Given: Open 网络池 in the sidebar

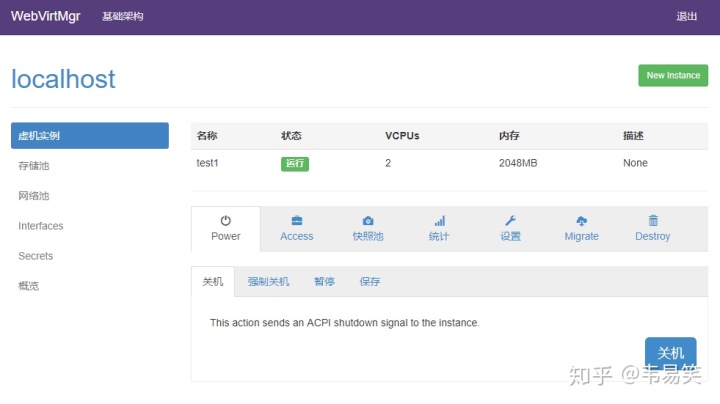Looking at the screenshot, I should pyautogui.click(x=34, y=196).
